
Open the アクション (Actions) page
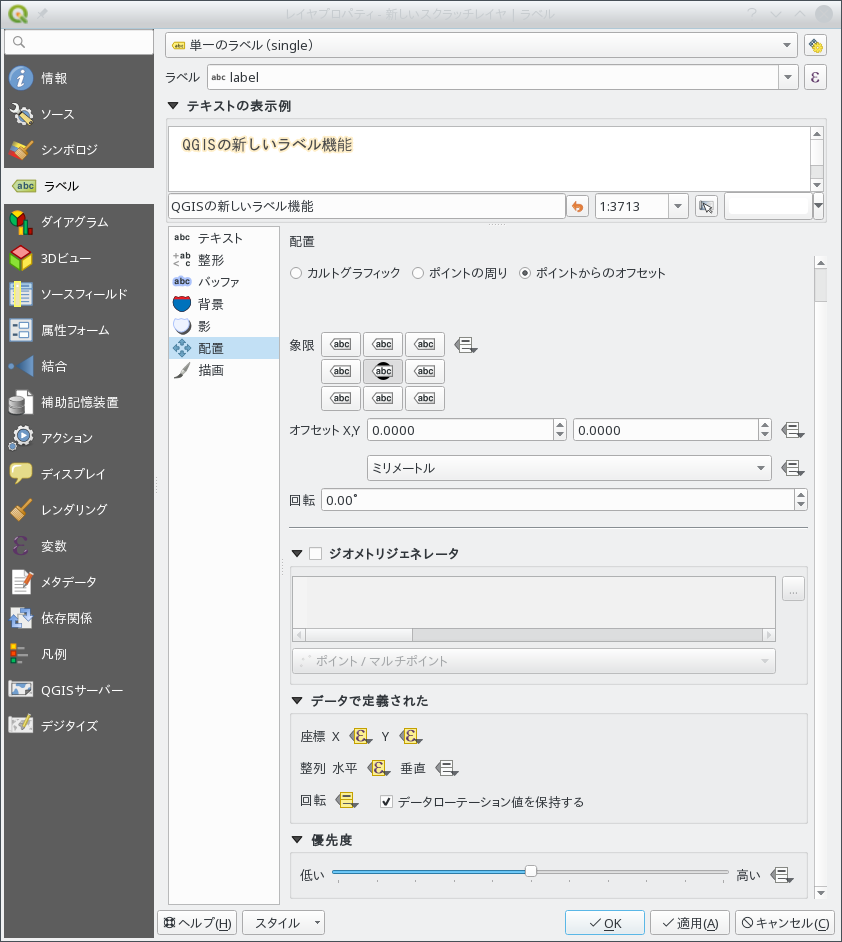coord(79,438)
